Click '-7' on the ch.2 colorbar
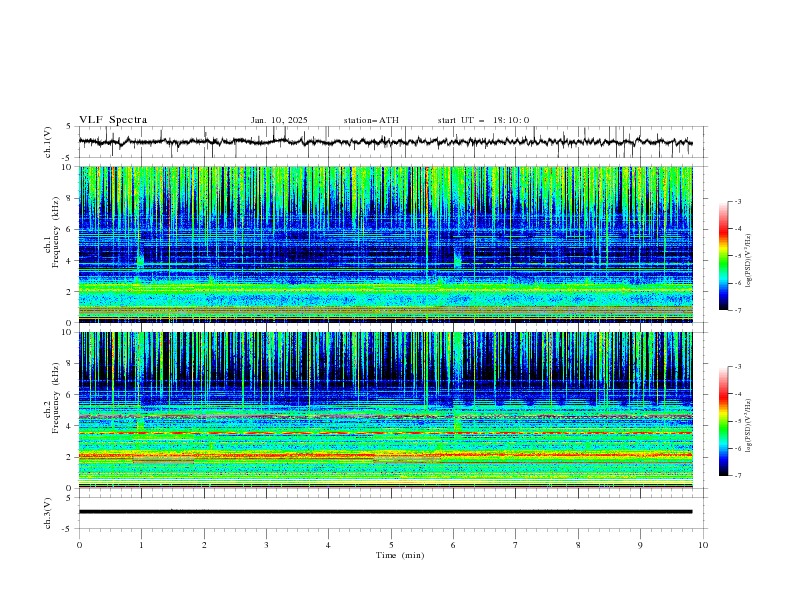This screenshot has width=792, height=612. pyautogui.click(x=737, y=476)
